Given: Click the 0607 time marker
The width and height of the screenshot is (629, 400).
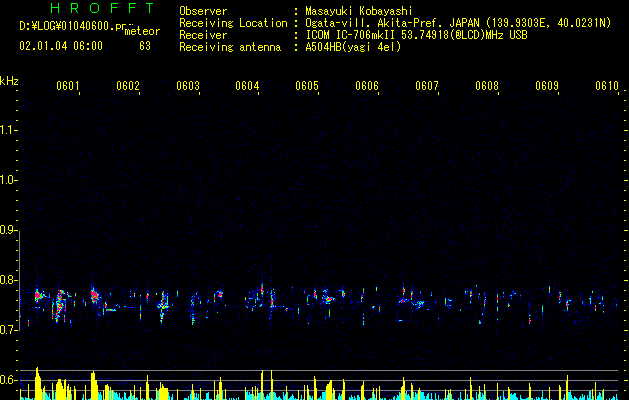Looking at the screenshot, I should (427, 85).
